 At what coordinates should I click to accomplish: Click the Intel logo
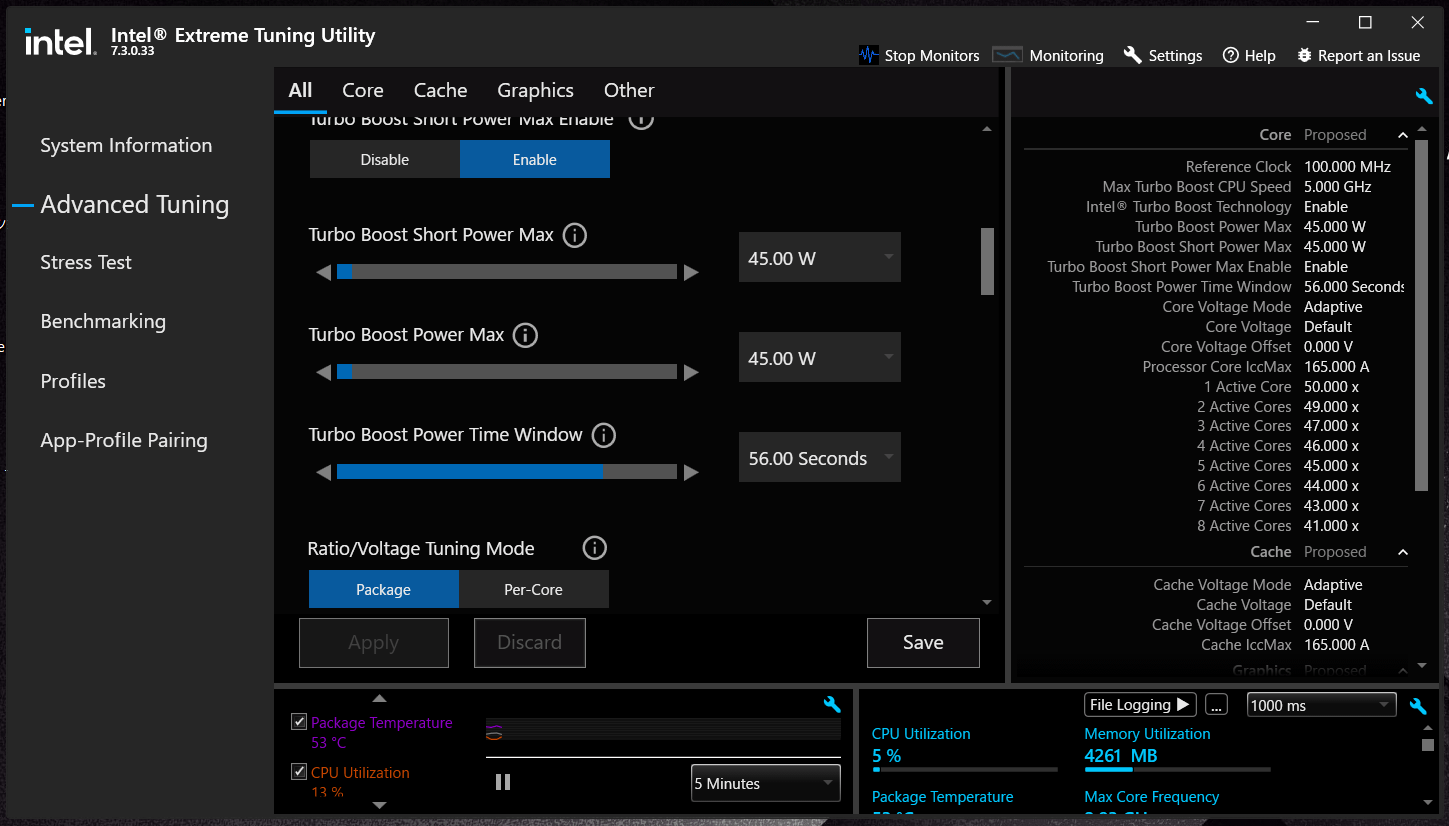click(x=59, y=41)
